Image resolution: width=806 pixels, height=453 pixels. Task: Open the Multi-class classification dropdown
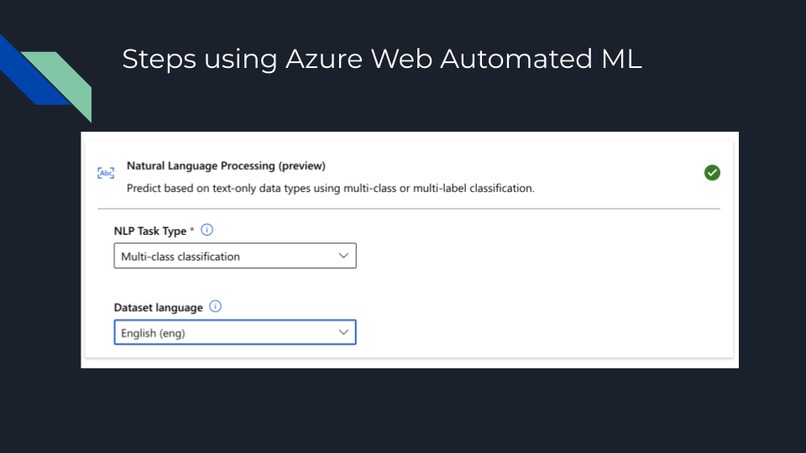(235, 256)
